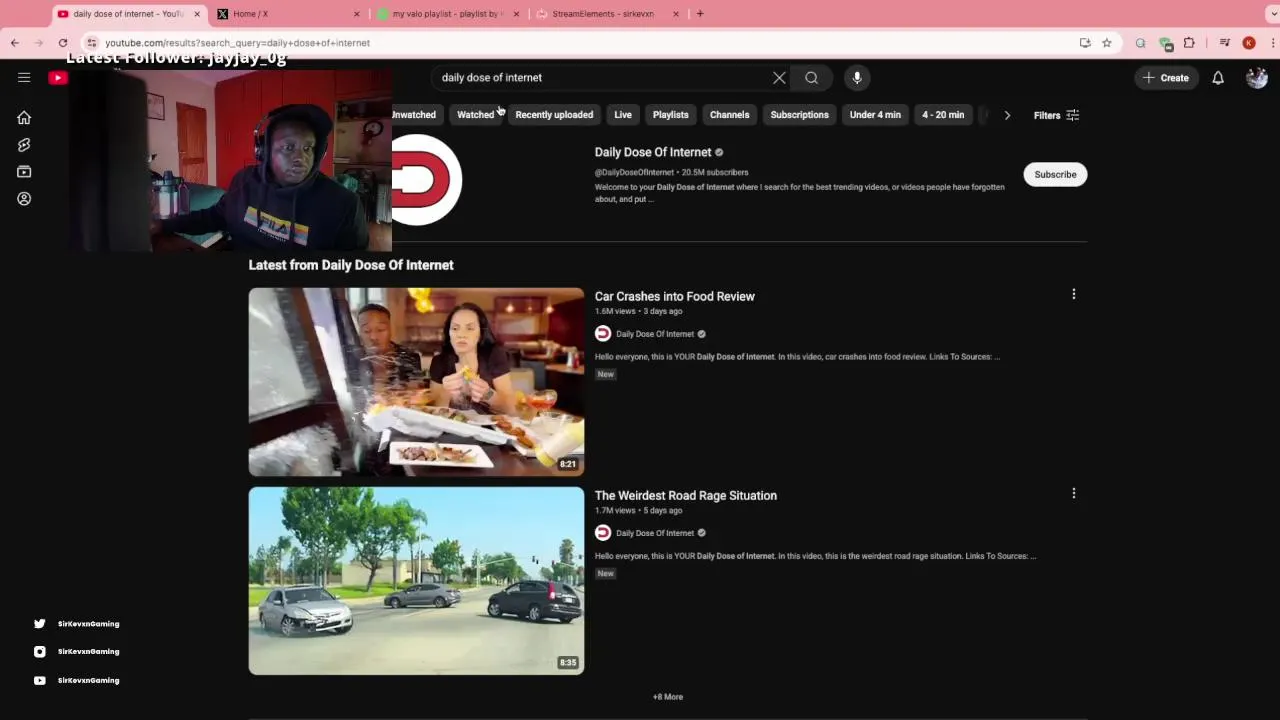
Task: Toggle the Live filter chip
Action: click(623, 115)
